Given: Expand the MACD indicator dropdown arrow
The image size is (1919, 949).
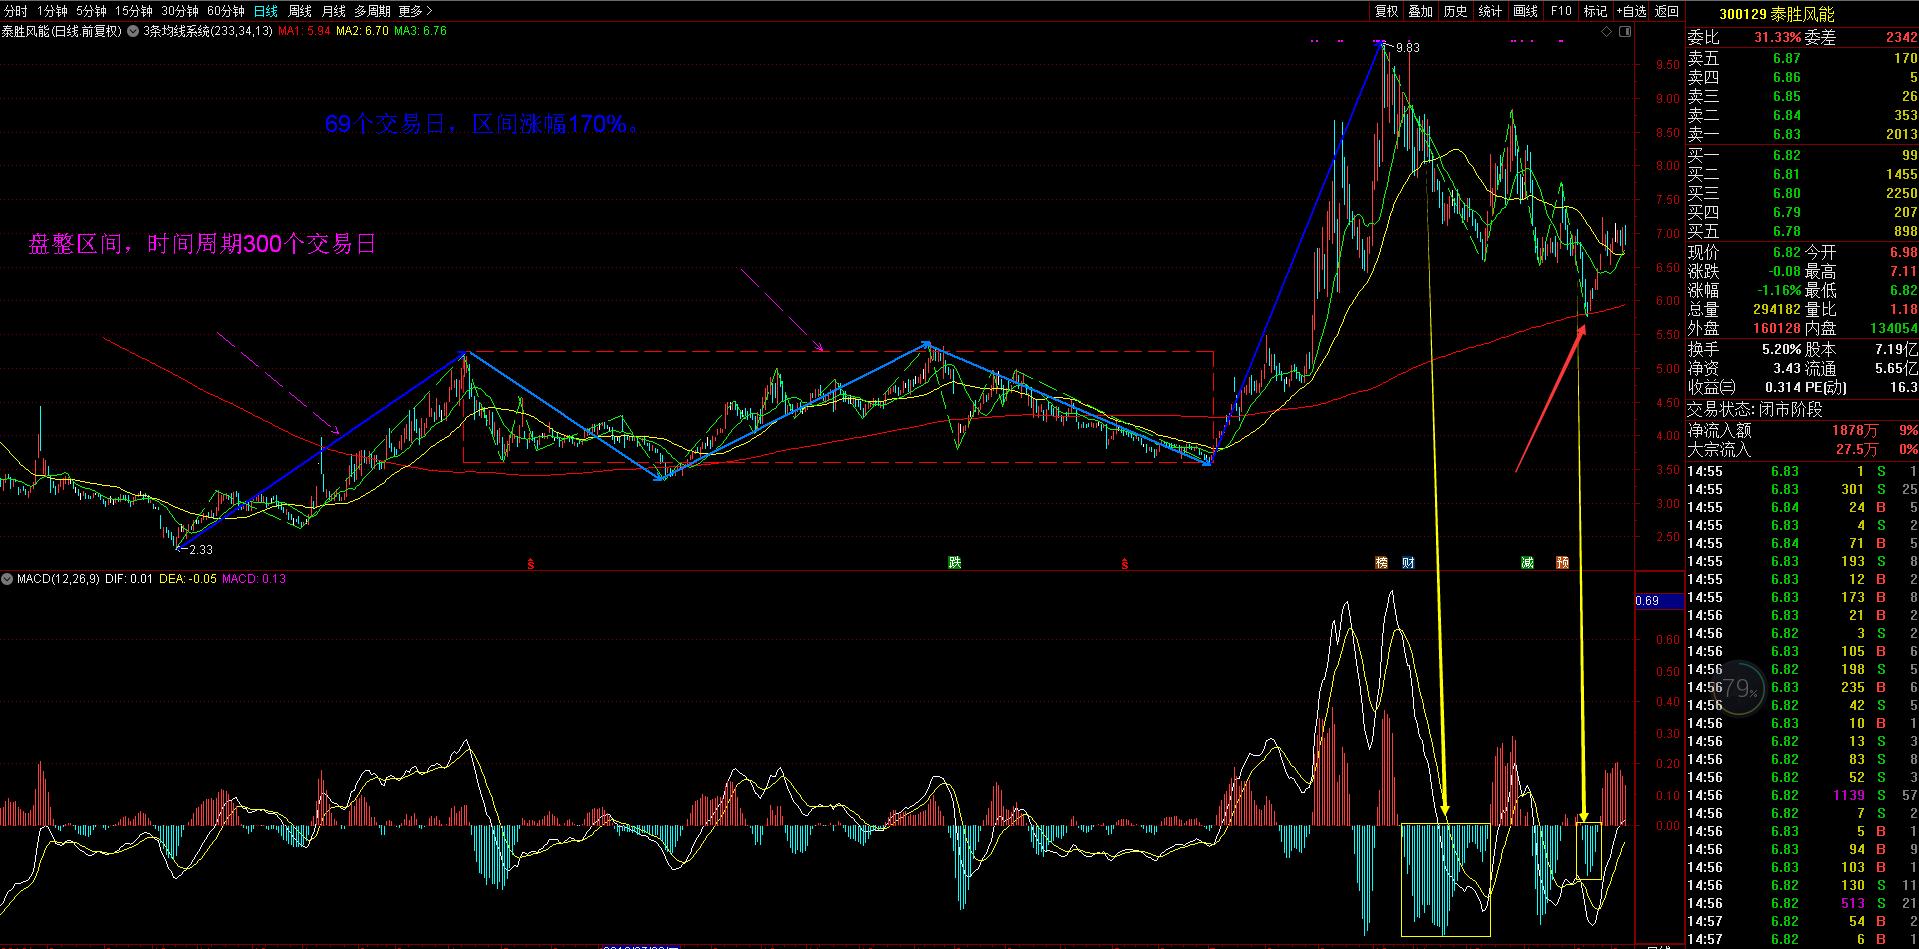Looking at the screenshot, I should [x=8, y=578].
